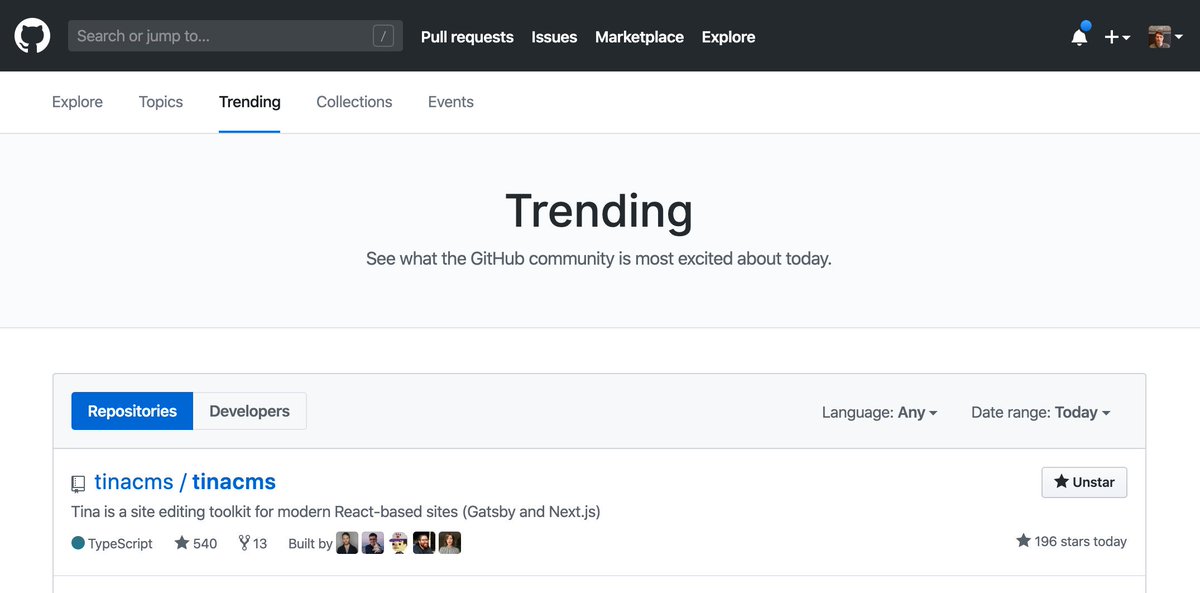The width and height of the screenshot is (1200, 593).
Task: Click the slash shortcut key icon in the search box
Action: click(x=383, y=36)
